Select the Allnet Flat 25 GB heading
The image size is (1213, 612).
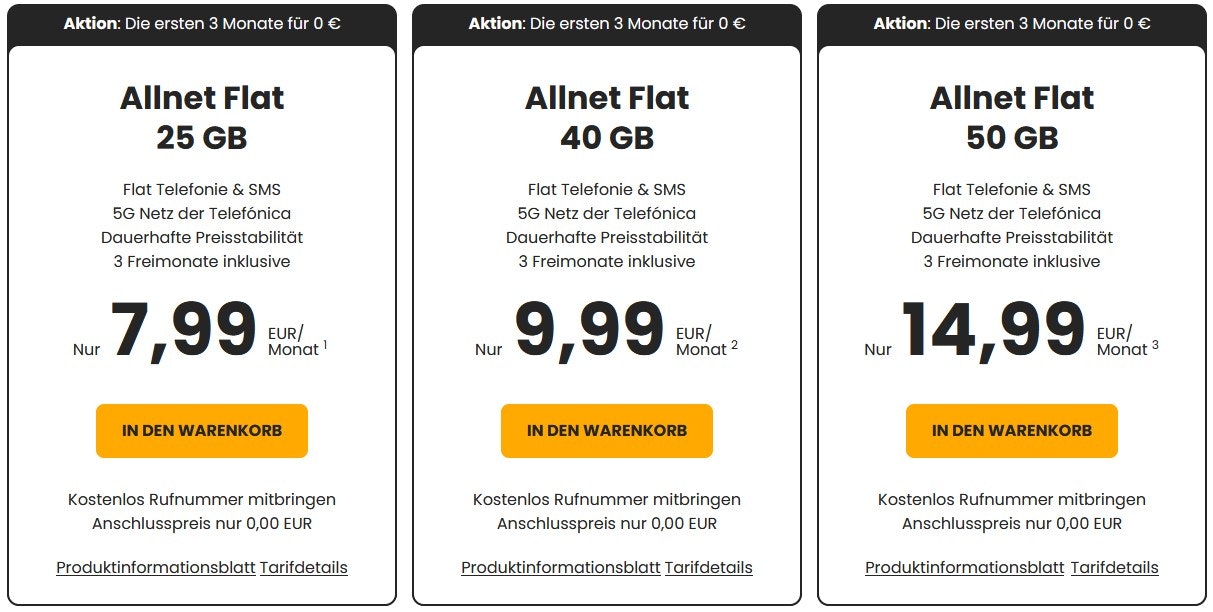(x=202, y=117)
